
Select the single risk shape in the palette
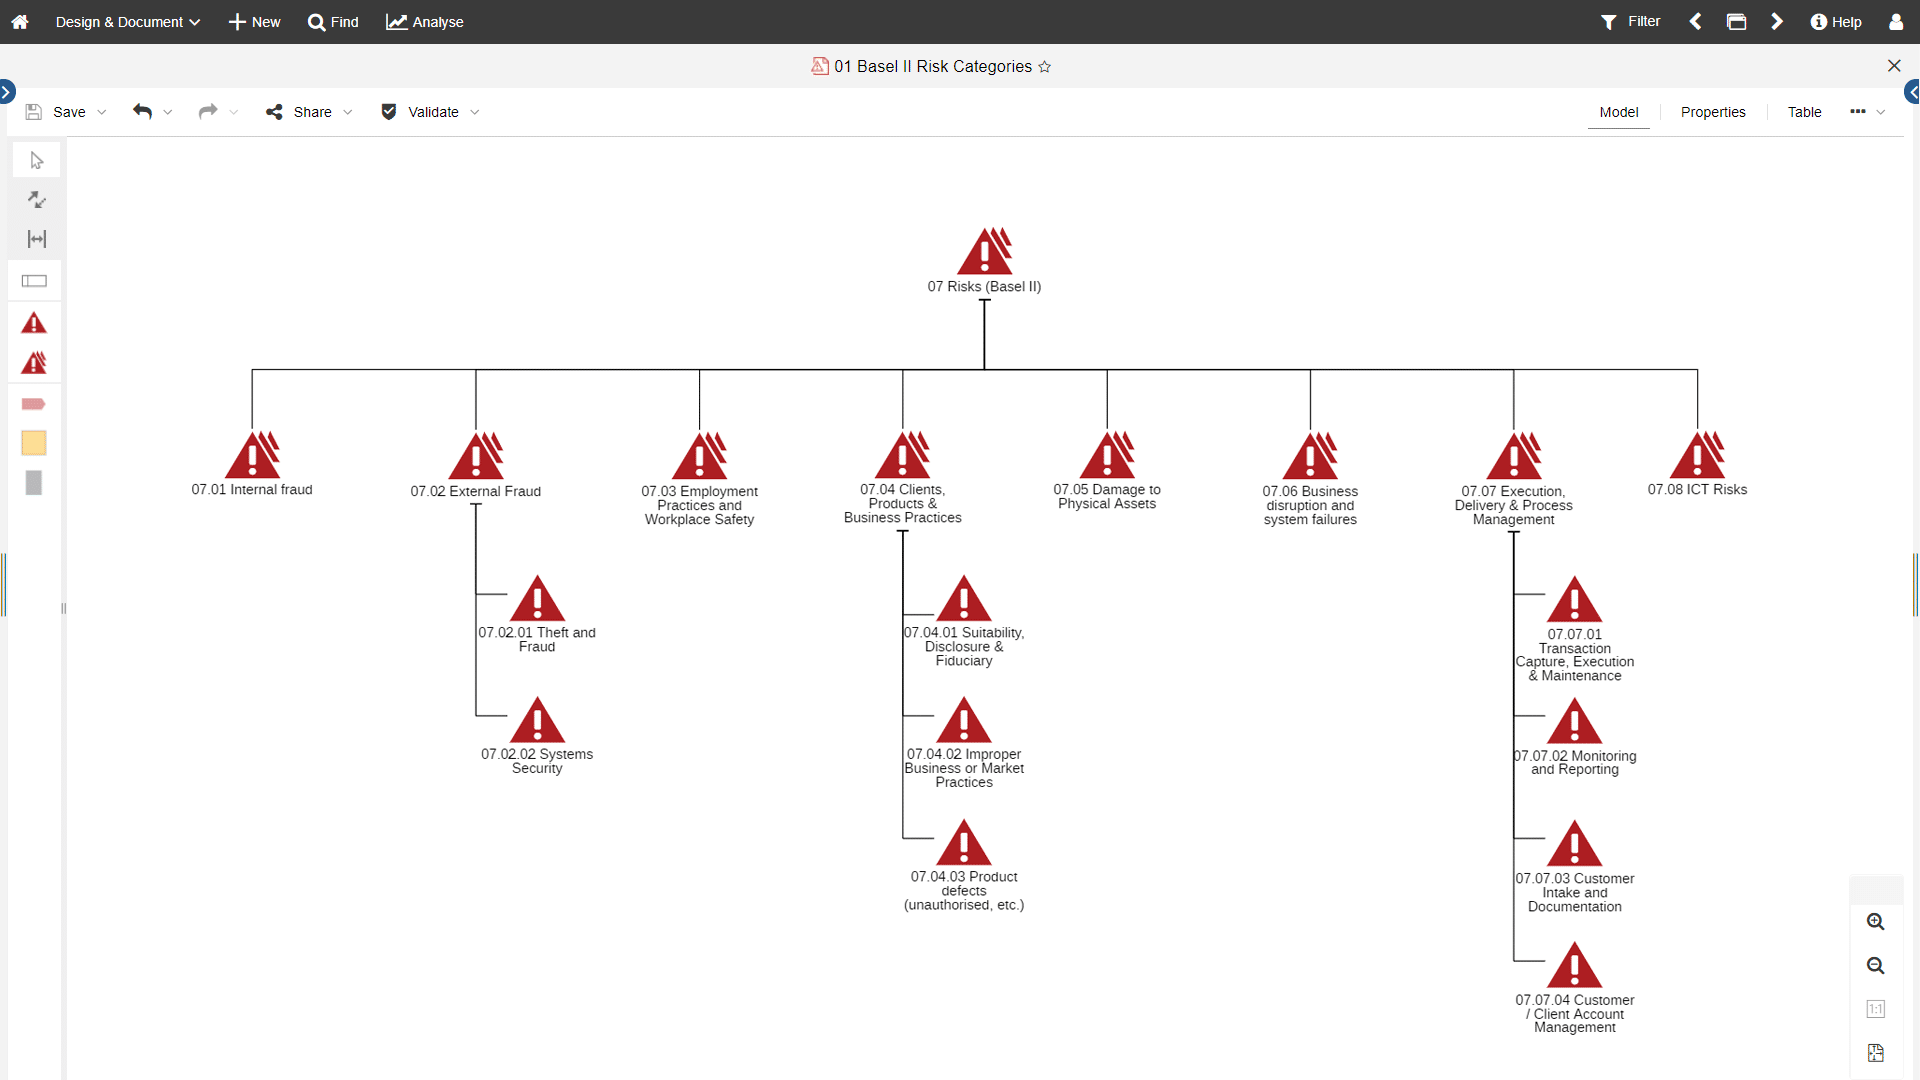(34, 323)
